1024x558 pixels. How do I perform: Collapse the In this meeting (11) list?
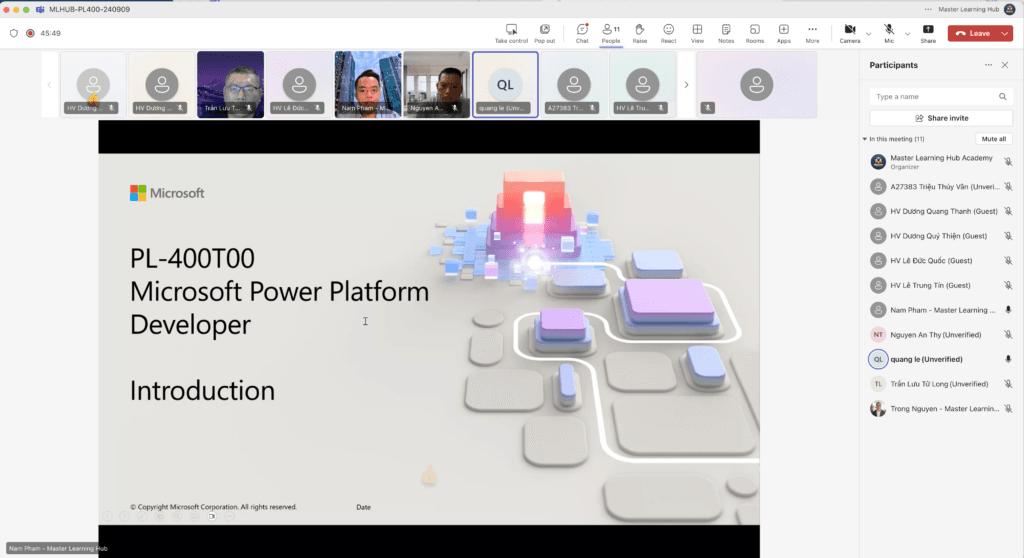[865, 139]
